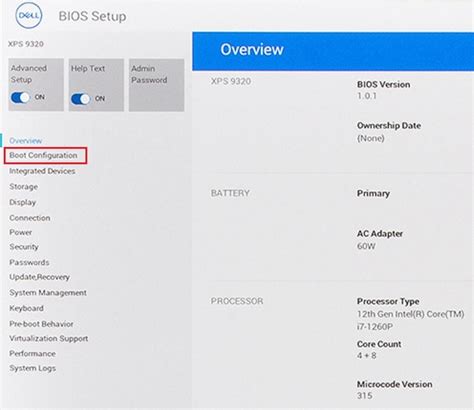Toggle Advanced Setup switch off
Viewport: 474px width, 410px height.
(20, 97)
